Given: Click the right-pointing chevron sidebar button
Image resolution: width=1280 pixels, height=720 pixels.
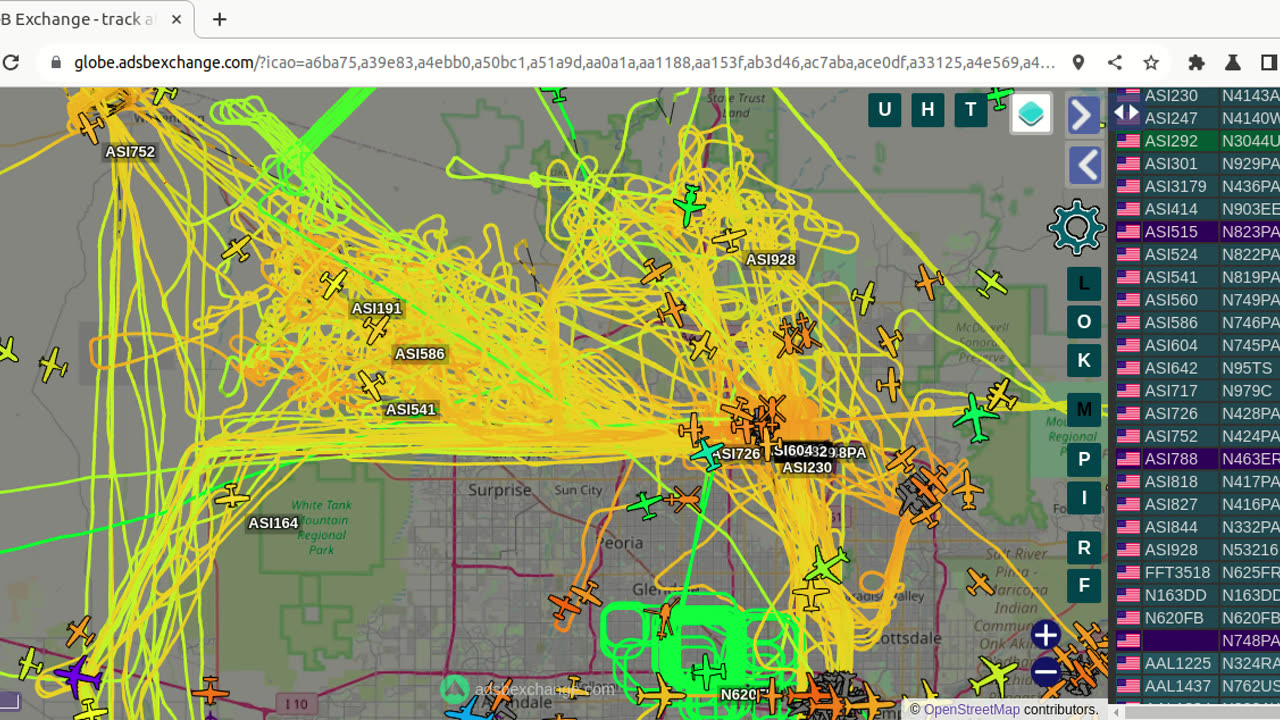Looking at the screenshot, I should (x=1084, y=115).
